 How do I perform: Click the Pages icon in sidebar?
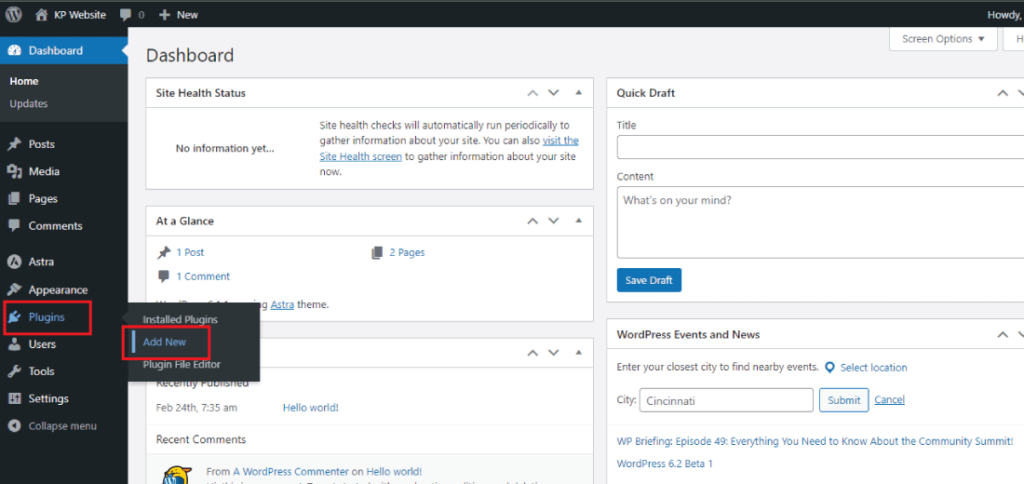(x=14, y=199)
